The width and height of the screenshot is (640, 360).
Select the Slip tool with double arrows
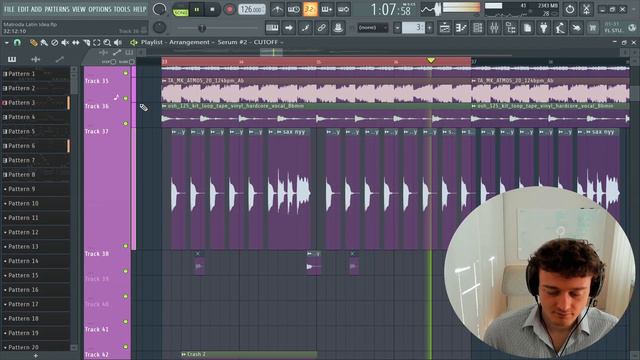tap(76, 42)
